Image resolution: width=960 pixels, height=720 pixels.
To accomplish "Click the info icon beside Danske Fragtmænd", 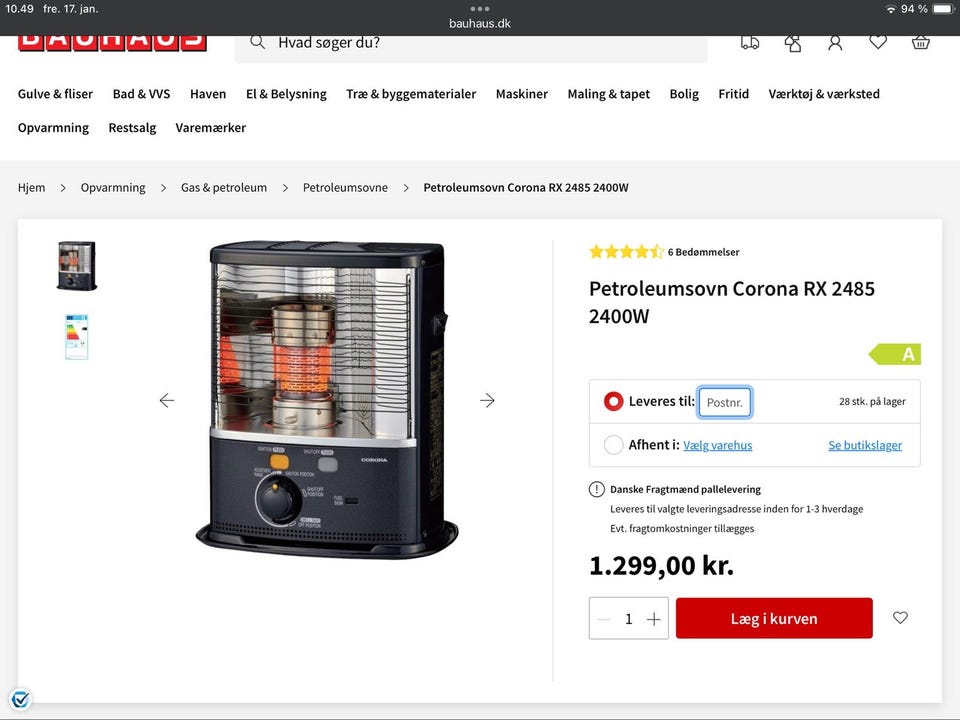I will click(x=596, y=489).
